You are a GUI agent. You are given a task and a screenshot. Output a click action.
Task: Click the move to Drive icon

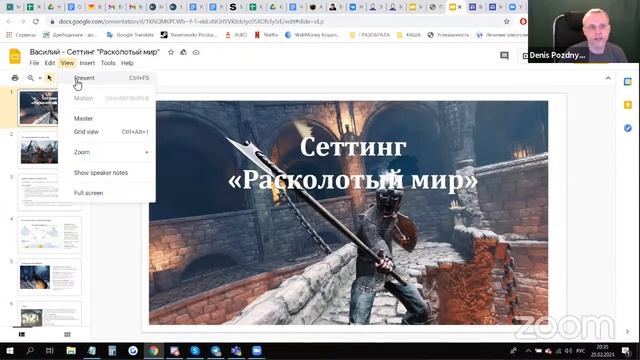[x=183, y=52]
